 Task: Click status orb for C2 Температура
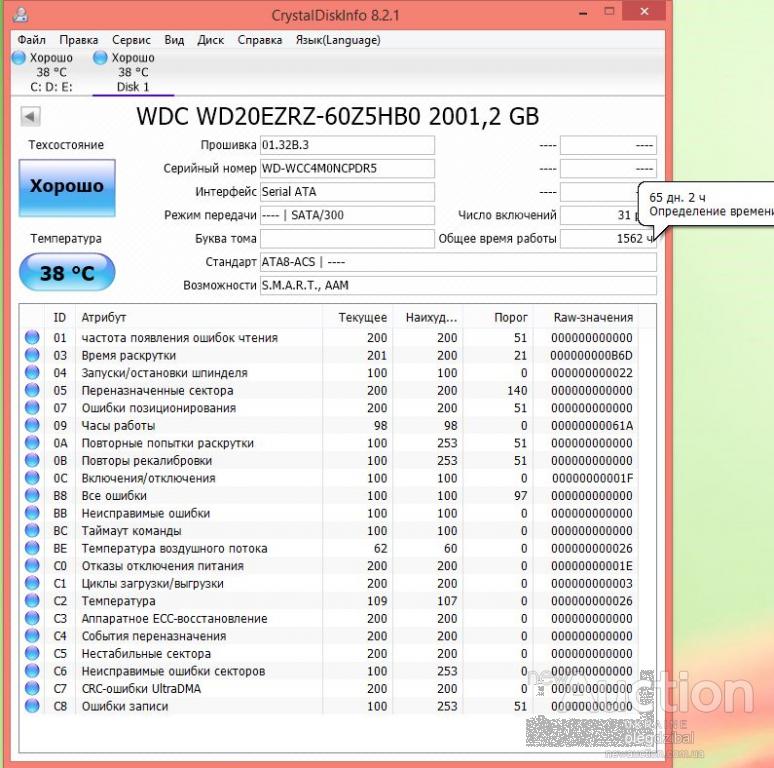(x=32, y=601)
